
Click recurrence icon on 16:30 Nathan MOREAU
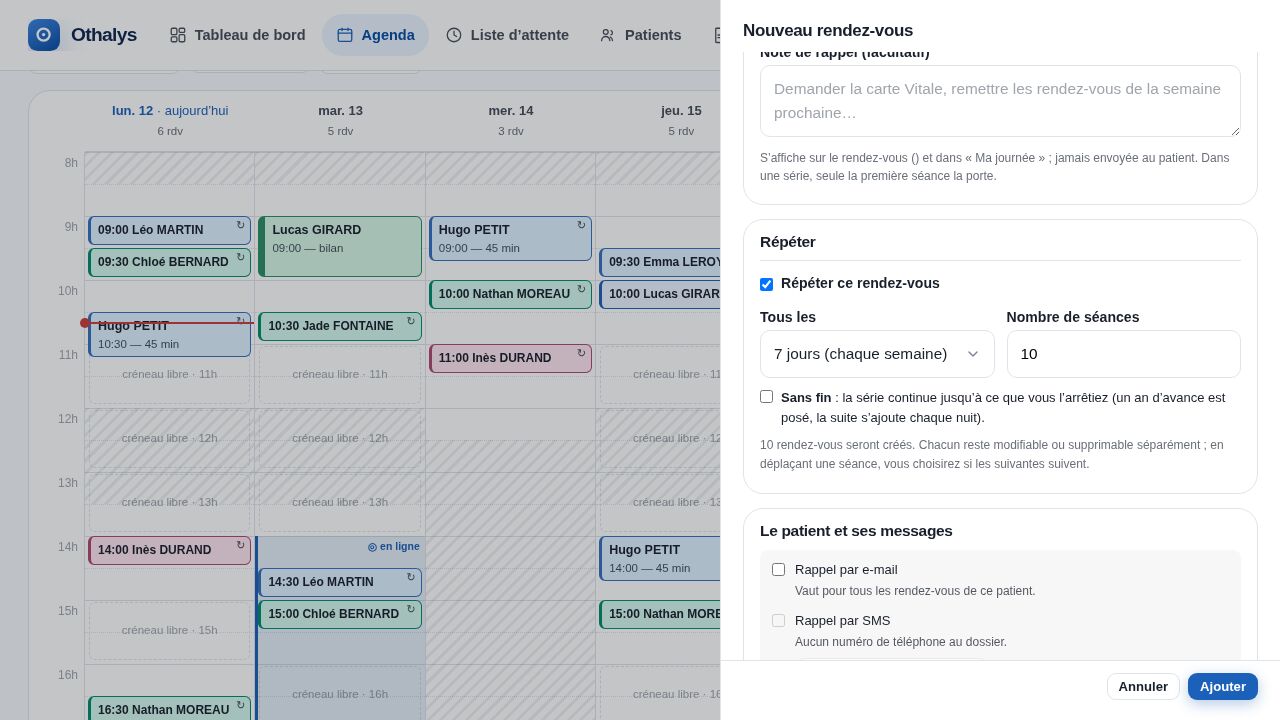tap(240, 706)
